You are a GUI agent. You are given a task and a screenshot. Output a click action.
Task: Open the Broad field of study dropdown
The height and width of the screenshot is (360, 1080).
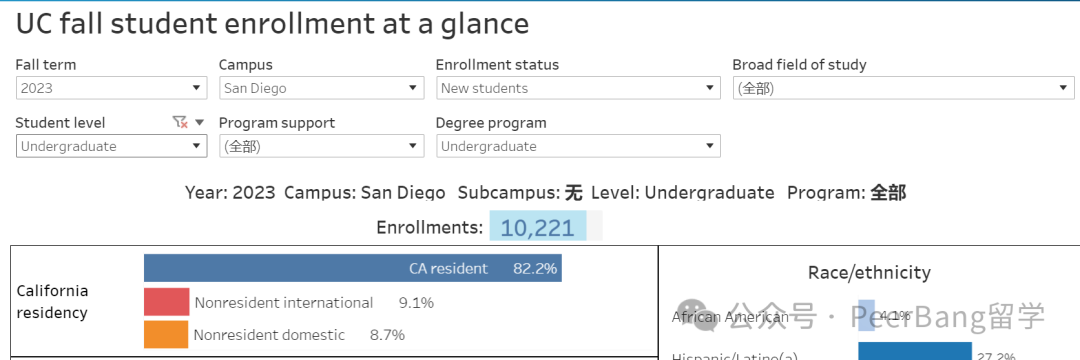[904, 88]
